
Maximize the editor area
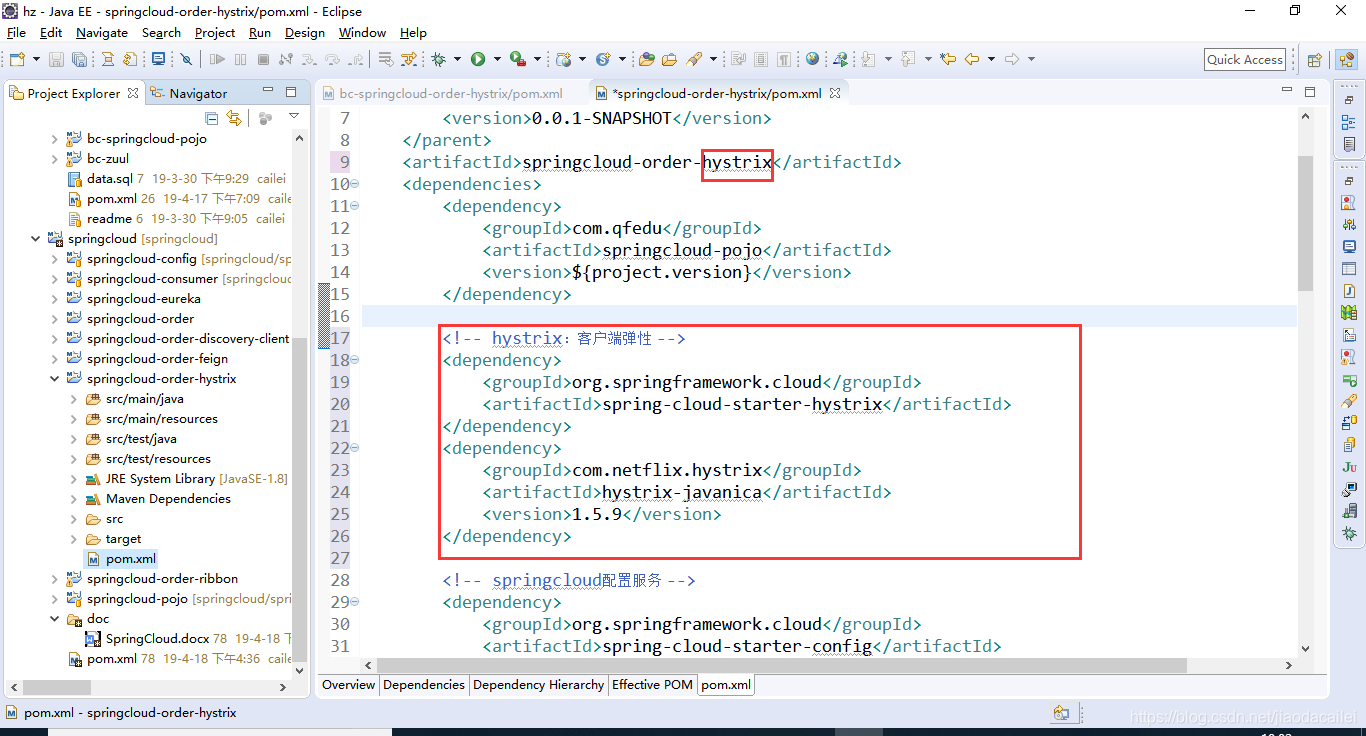point(1311,91)
